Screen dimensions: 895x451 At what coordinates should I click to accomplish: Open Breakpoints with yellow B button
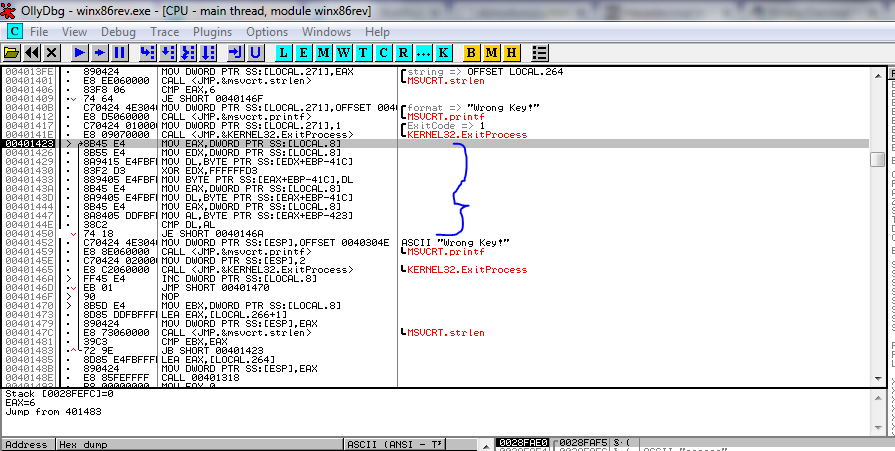(x=471, y=53)
